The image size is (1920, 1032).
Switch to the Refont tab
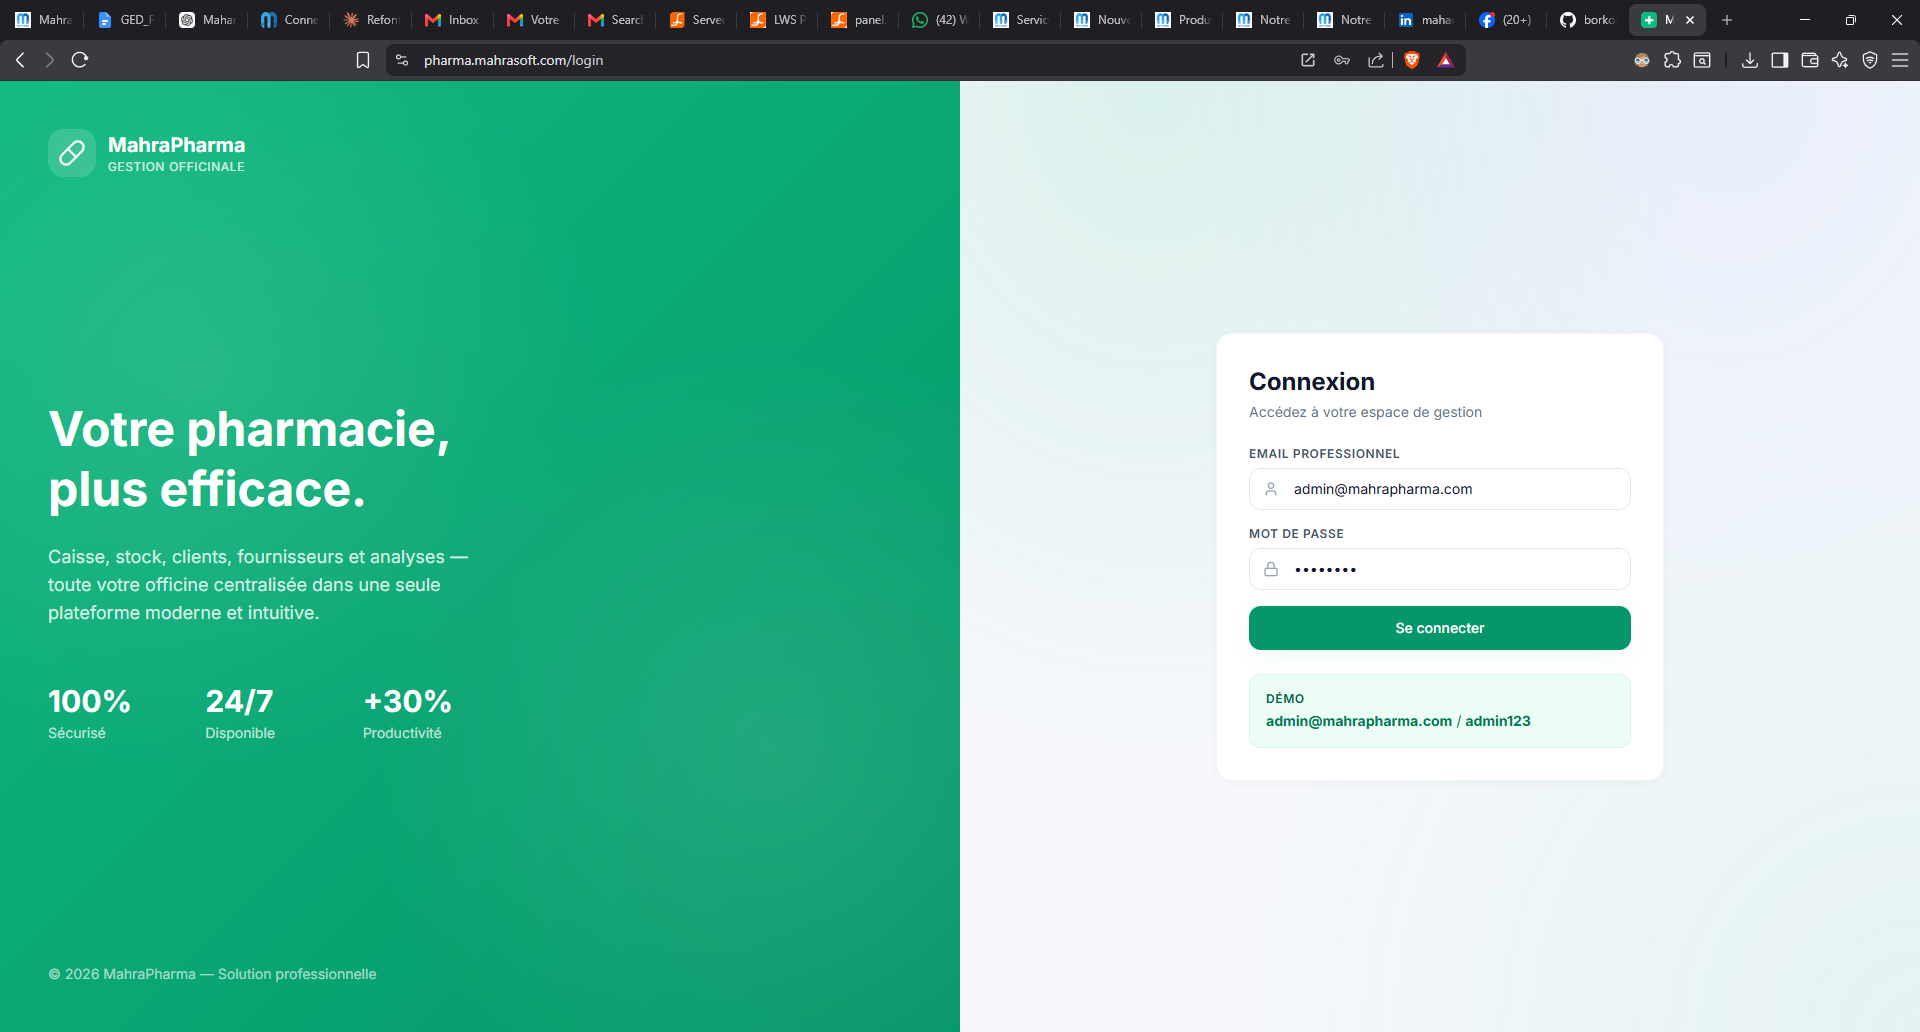click(x=372, y=20)
